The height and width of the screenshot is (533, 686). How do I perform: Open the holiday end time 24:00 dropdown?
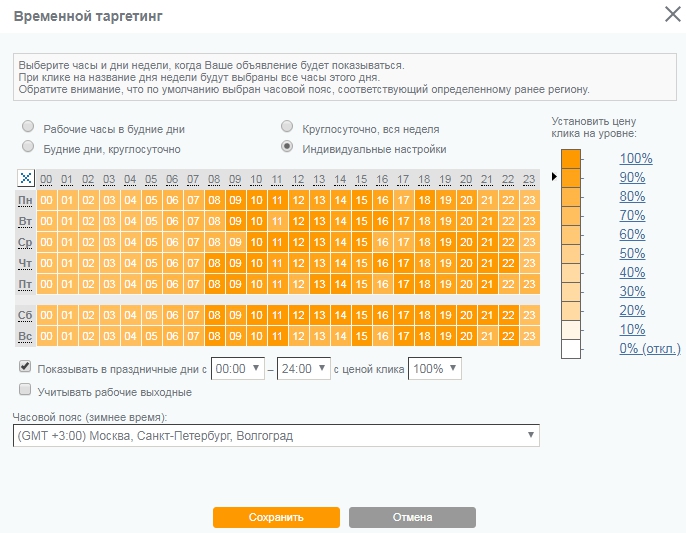tap(303, 369)
